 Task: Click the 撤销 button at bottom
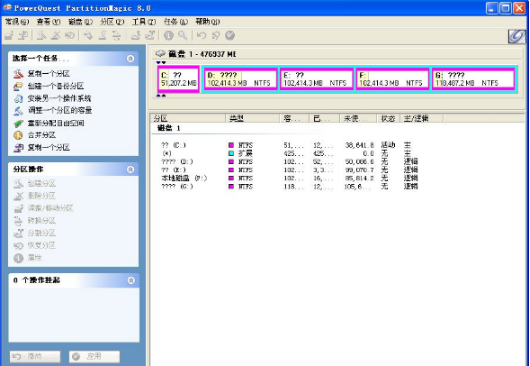click(x=35, y=357)
